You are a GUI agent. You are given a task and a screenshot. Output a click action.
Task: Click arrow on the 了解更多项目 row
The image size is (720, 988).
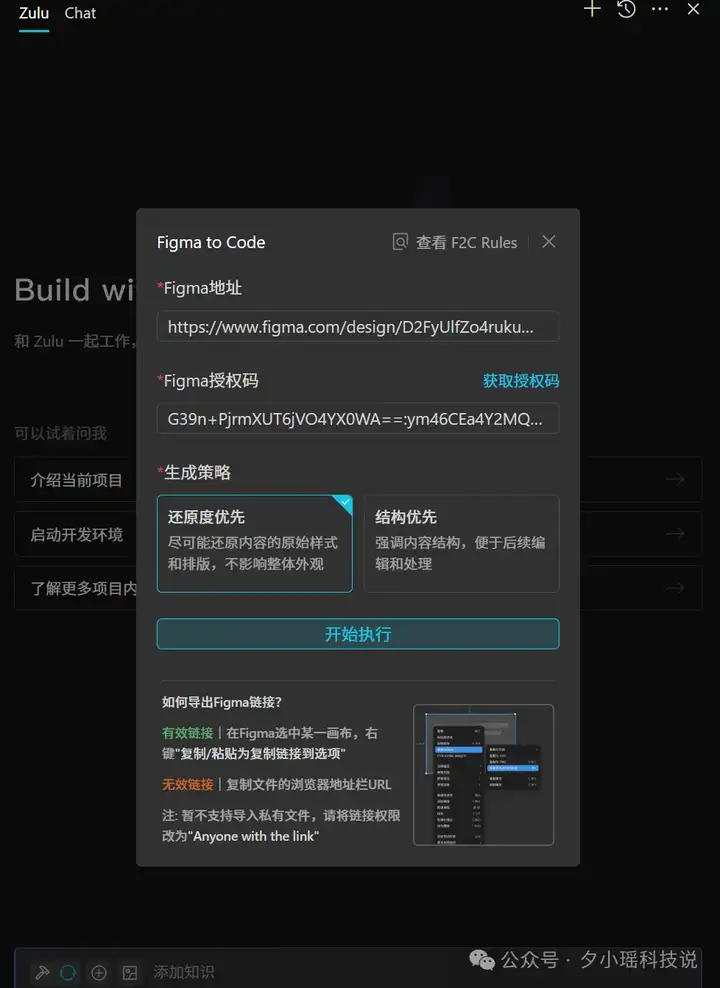pyautogui.click(x=675, y=588)
